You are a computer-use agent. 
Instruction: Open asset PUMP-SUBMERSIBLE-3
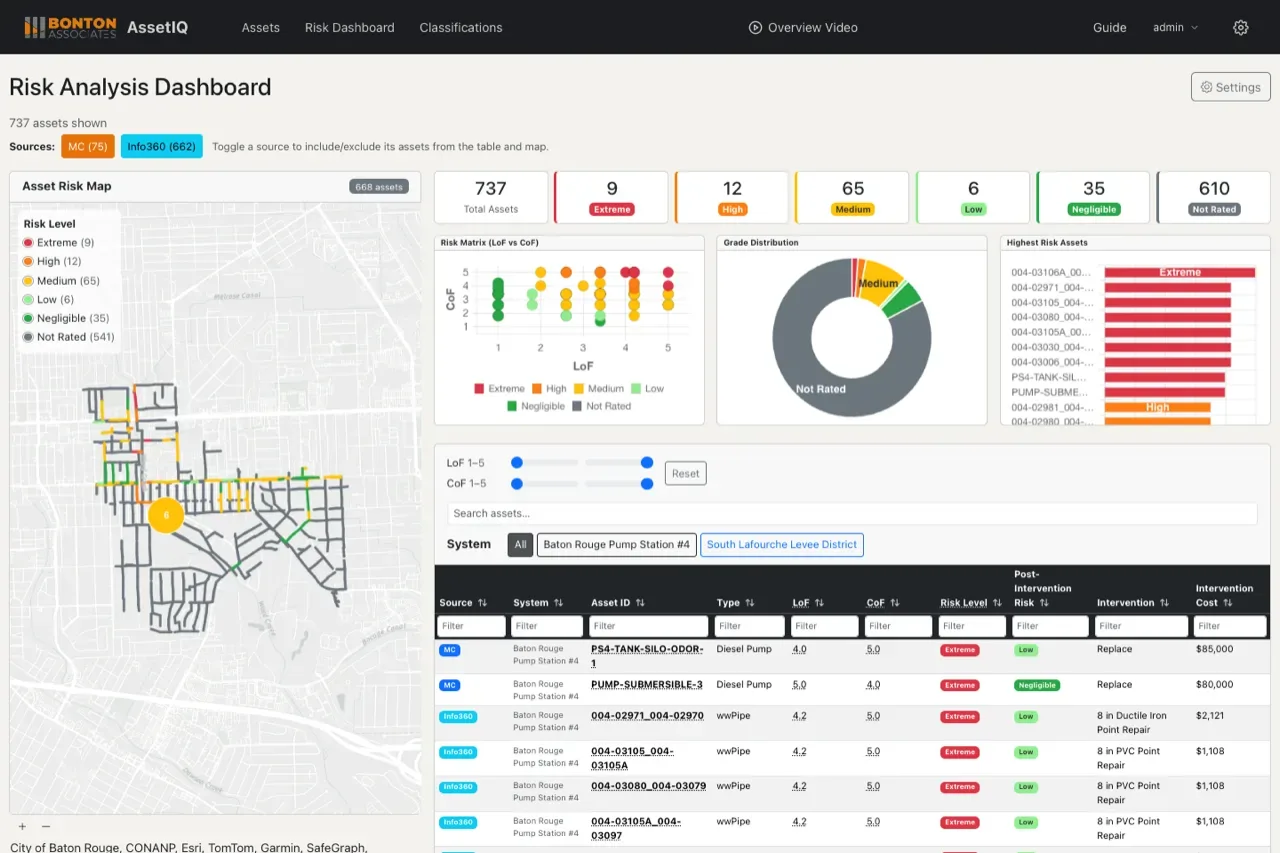click(x=647, y=685)
